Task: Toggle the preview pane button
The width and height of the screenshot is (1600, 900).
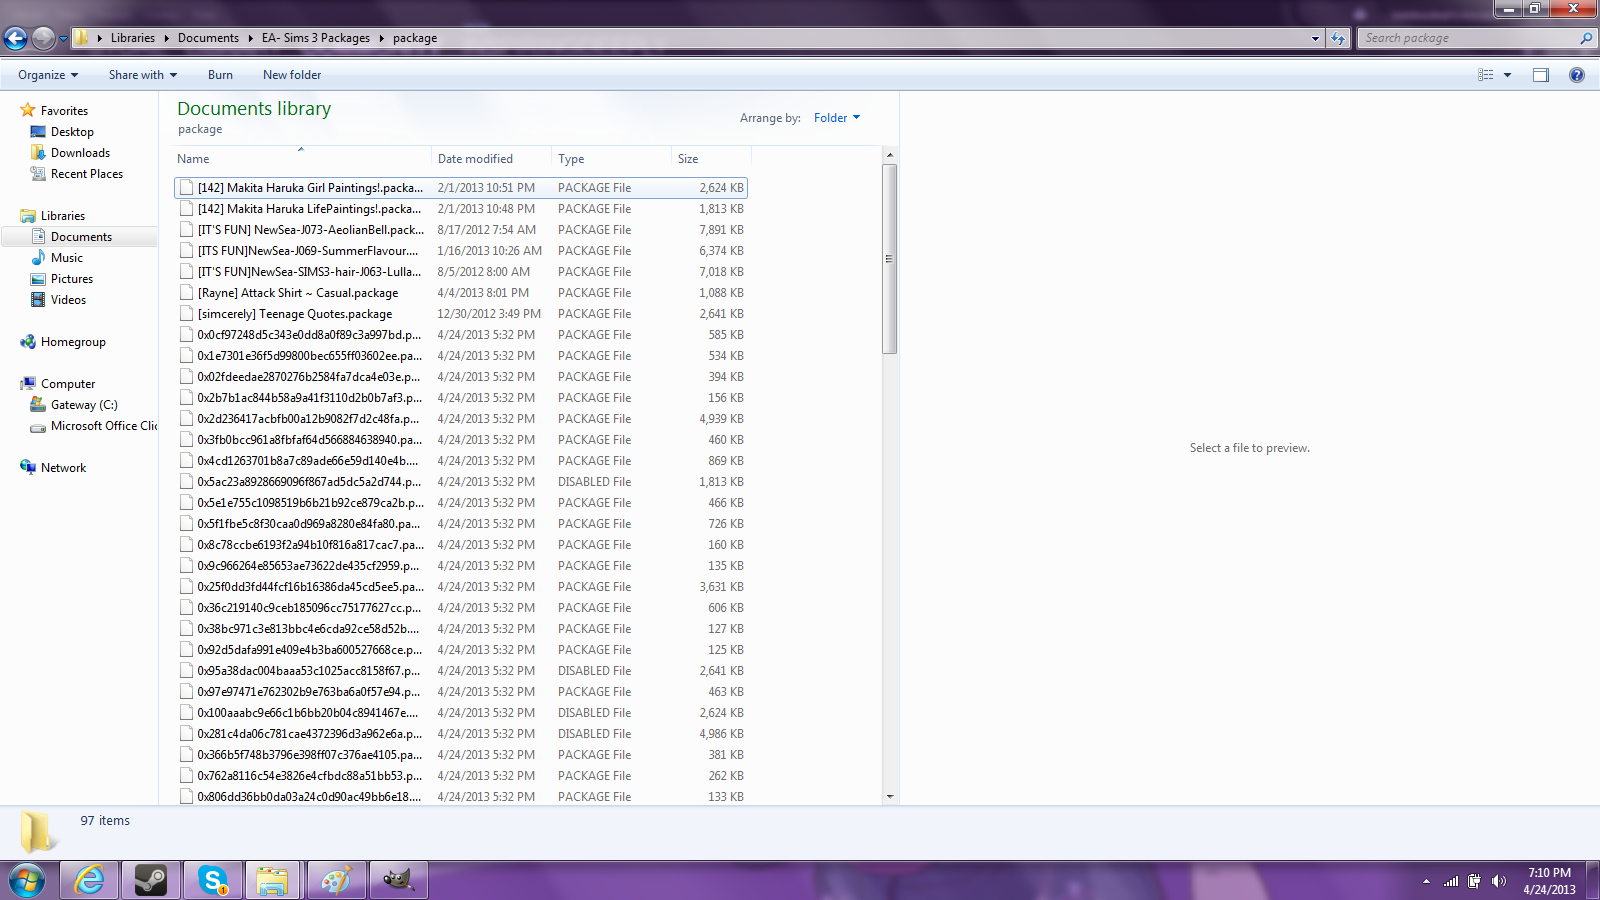Action: point(1540,75)
